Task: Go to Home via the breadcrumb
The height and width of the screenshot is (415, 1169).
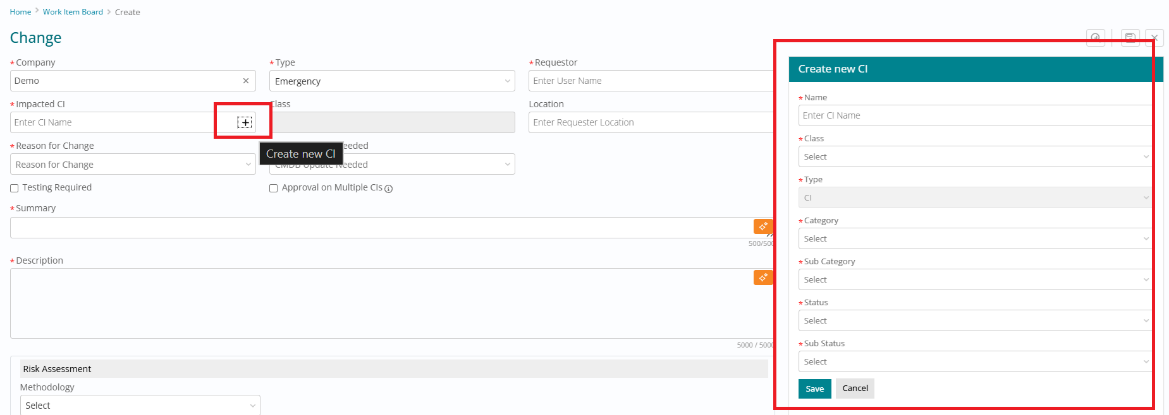Action: pos(20,12)
